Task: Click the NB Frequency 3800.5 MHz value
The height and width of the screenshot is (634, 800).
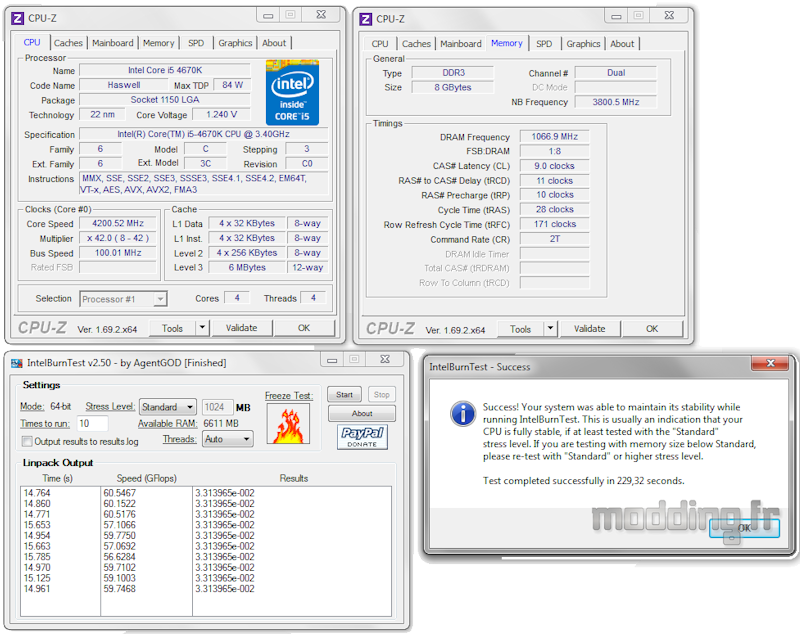Action: click(616, 102)
